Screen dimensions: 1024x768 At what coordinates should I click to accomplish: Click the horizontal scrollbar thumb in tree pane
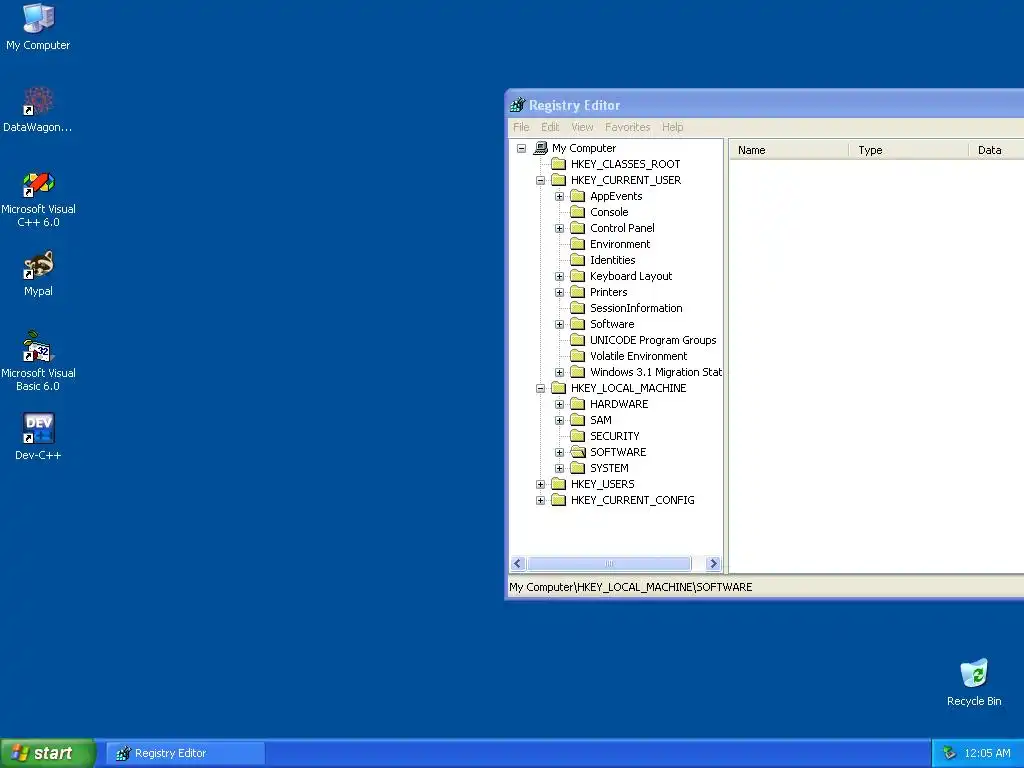(609, 564)
